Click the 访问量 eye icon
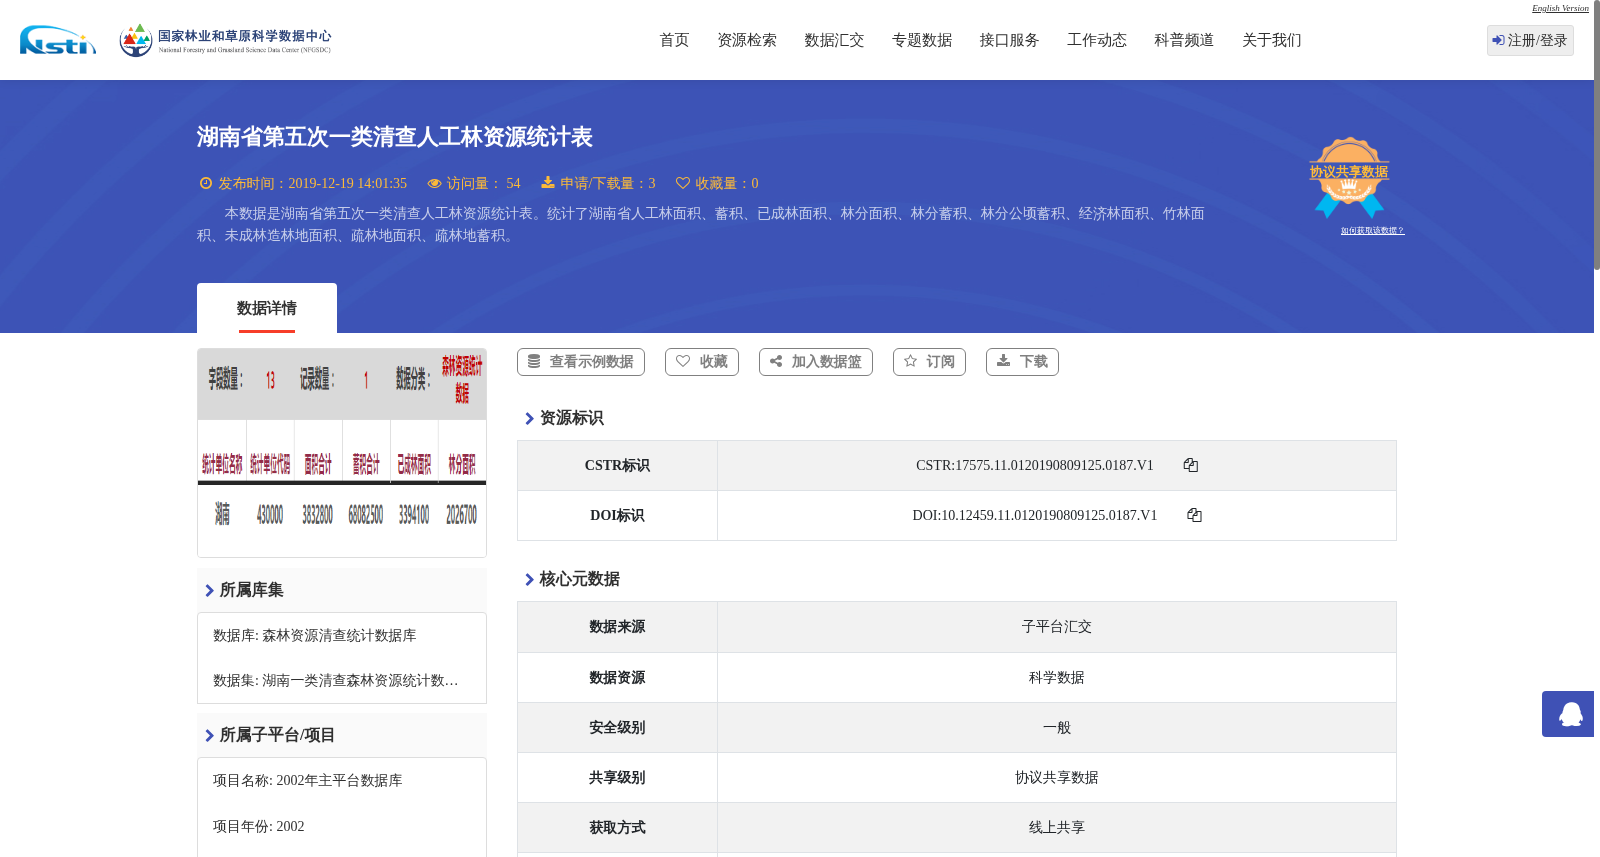 434,183
